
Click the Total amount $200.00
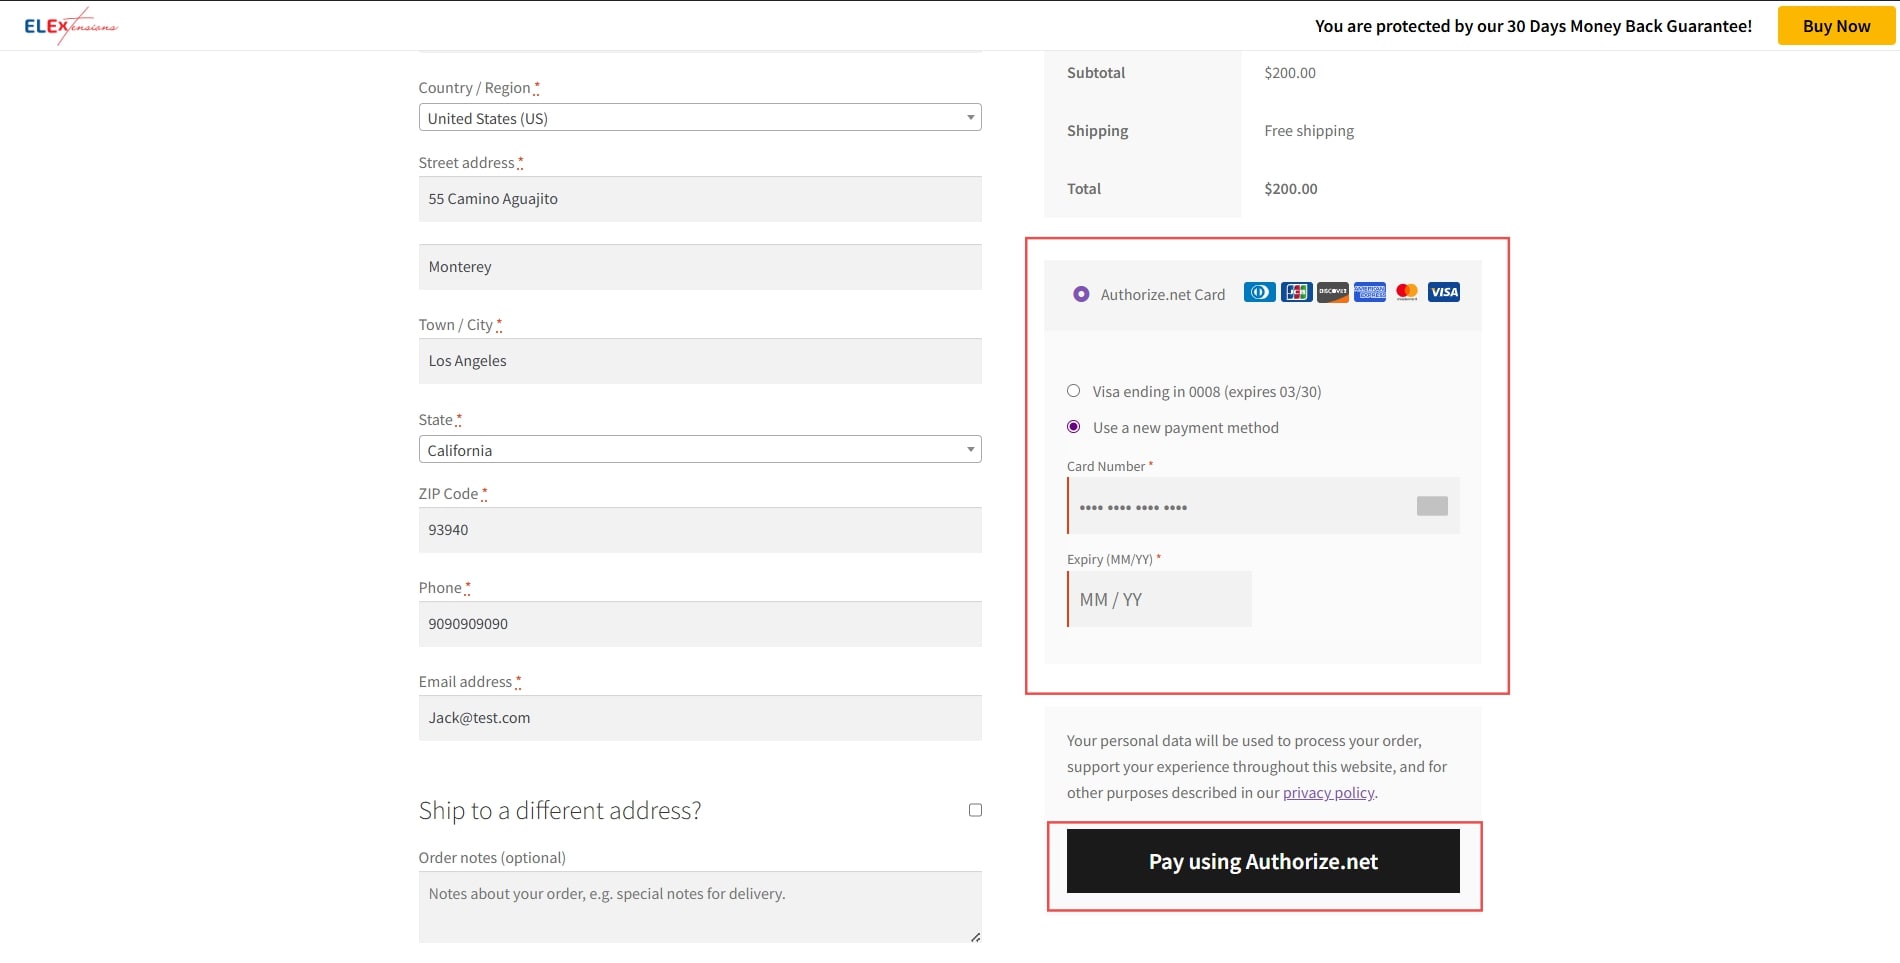point(1291,189)
